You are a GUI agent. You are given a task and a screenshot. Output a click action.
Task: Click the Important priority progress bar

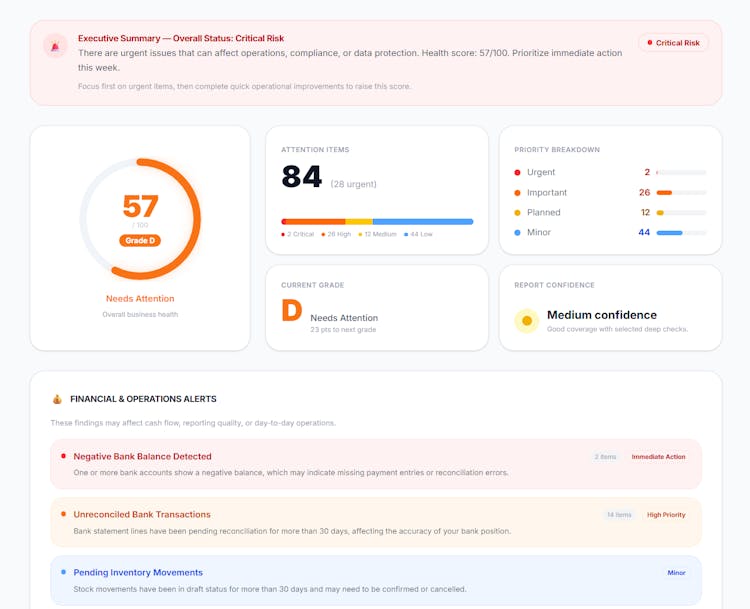[681, 192]
